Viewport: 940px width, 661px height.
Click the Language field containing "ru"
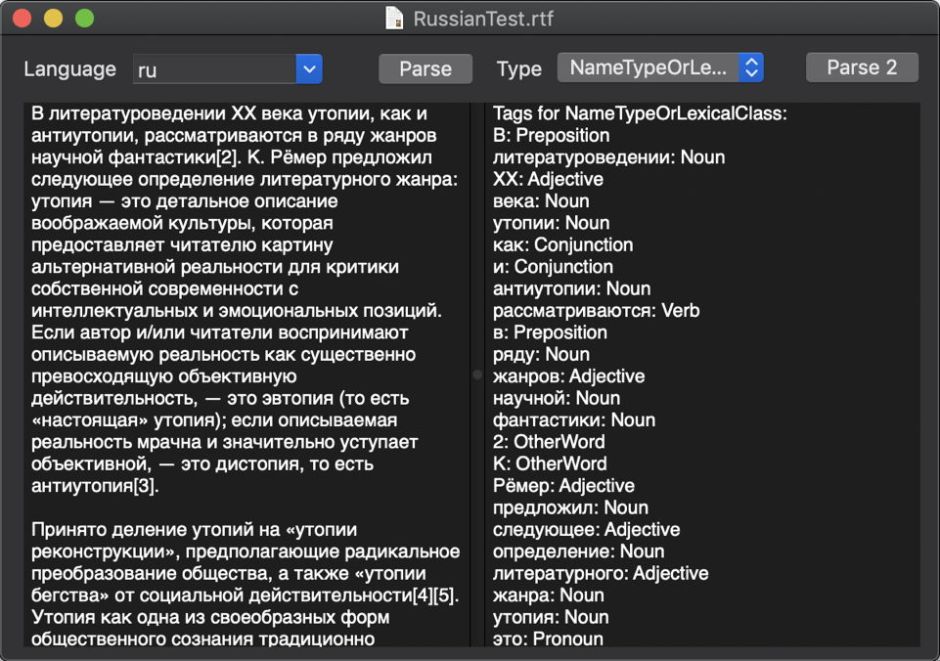tap(215, 69)
